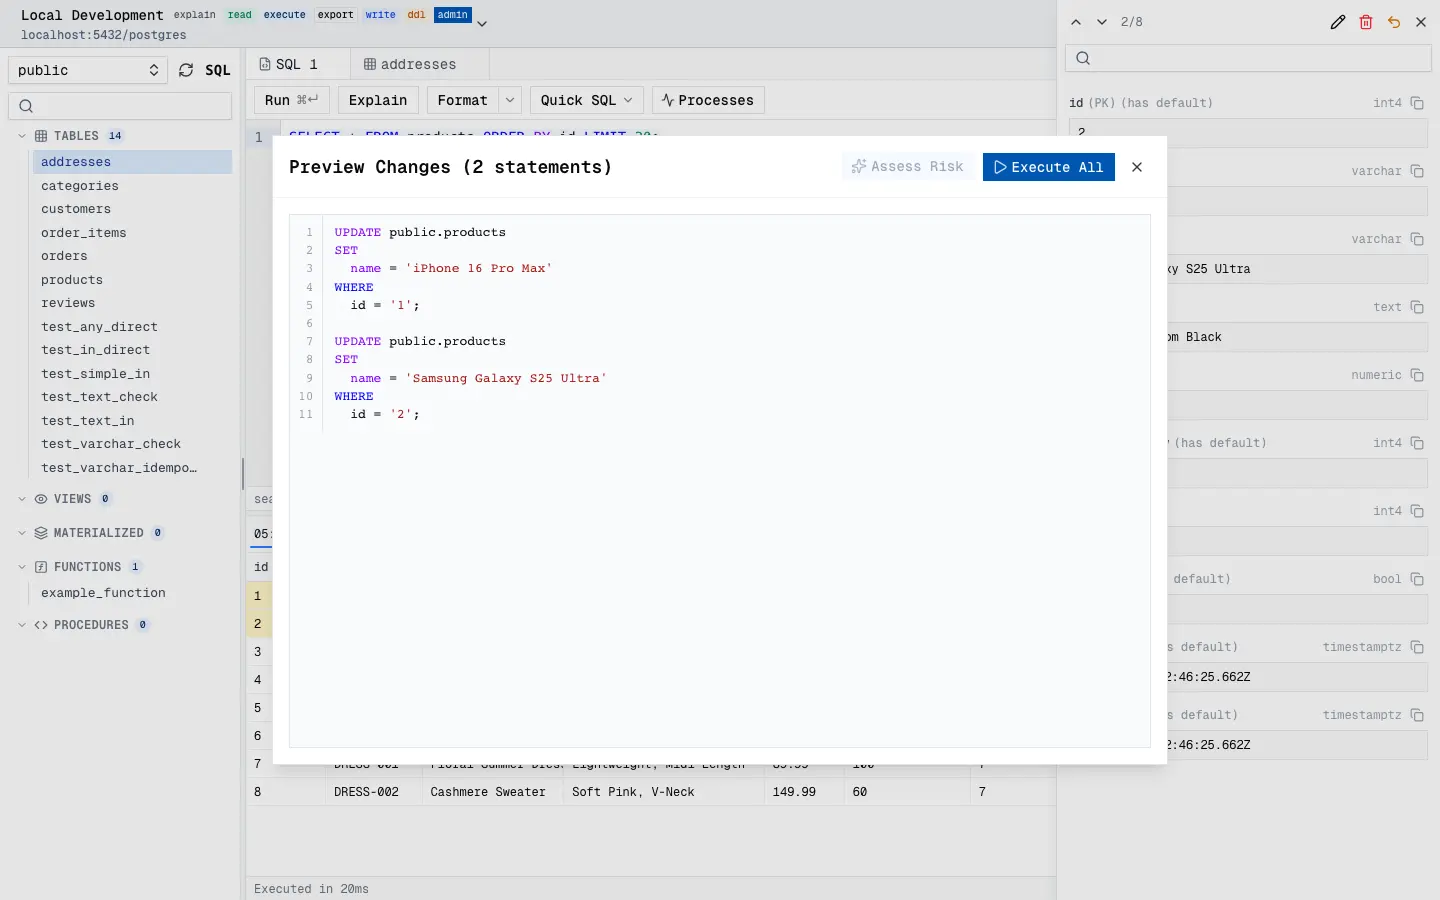Click the refresh schema icon
The width and height of the screenshot is (1440, 900).
pyautogui.click(x=186, y=70)
